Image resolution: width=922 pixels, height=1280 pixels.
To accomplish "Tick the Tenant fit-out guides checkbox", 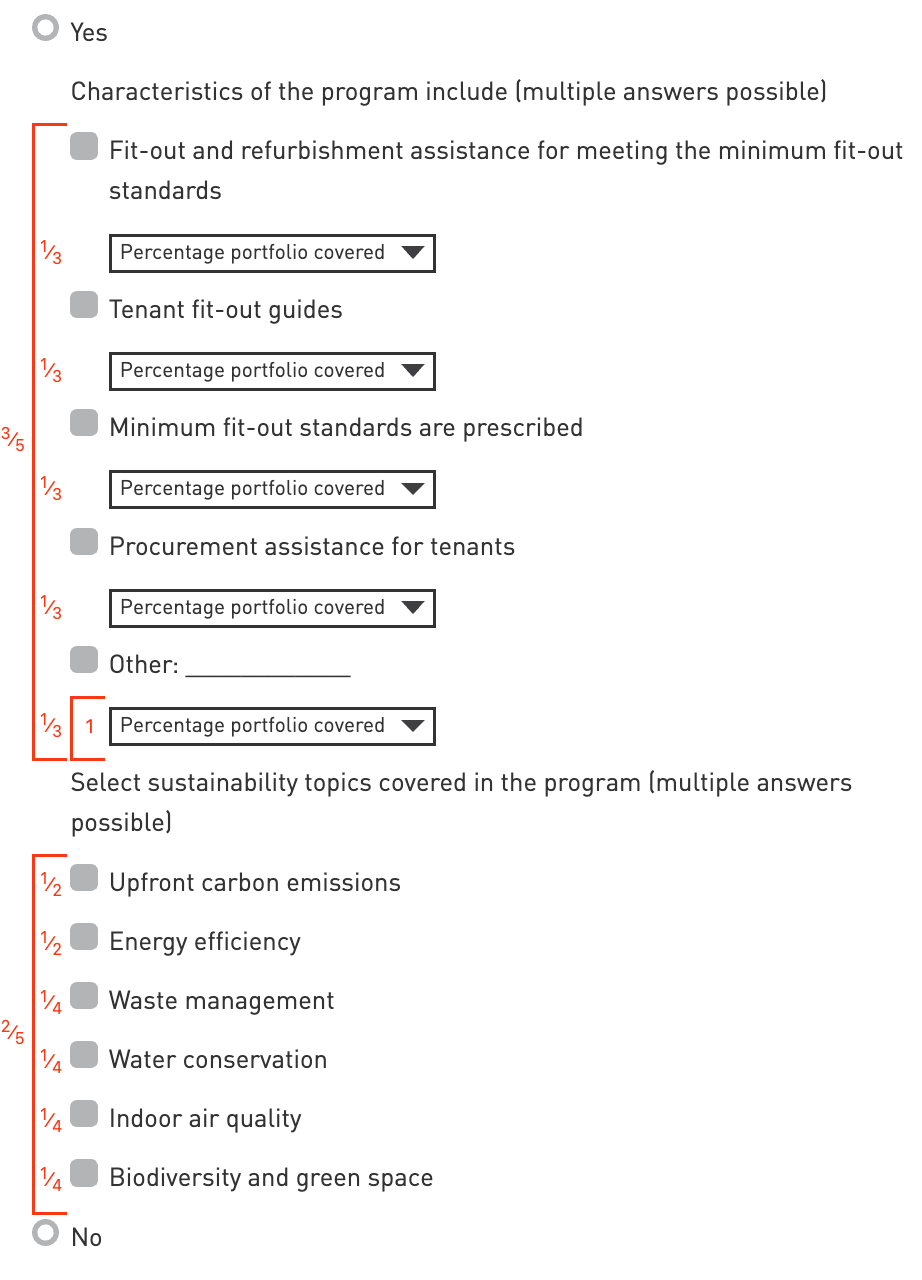I will (85, 306).
